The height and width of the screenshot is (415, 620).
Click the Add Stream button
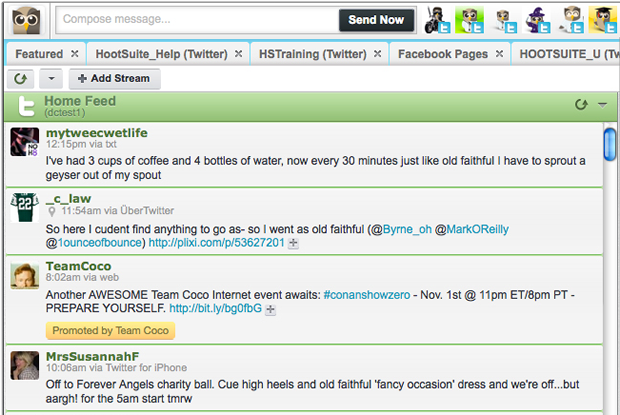click(115, 79)
